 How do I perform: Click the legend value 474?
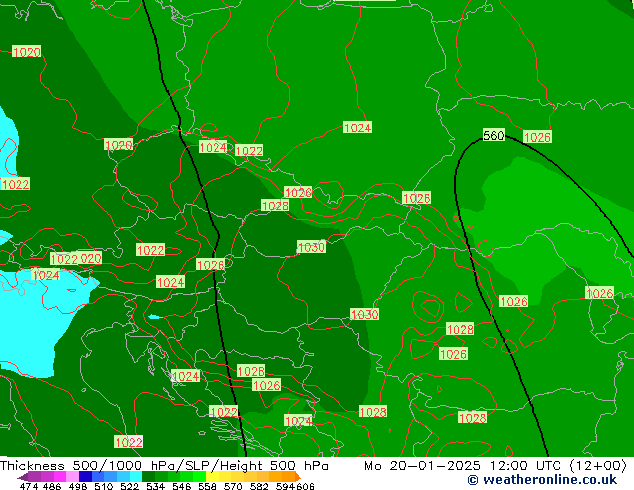click(x=29, y=486)
